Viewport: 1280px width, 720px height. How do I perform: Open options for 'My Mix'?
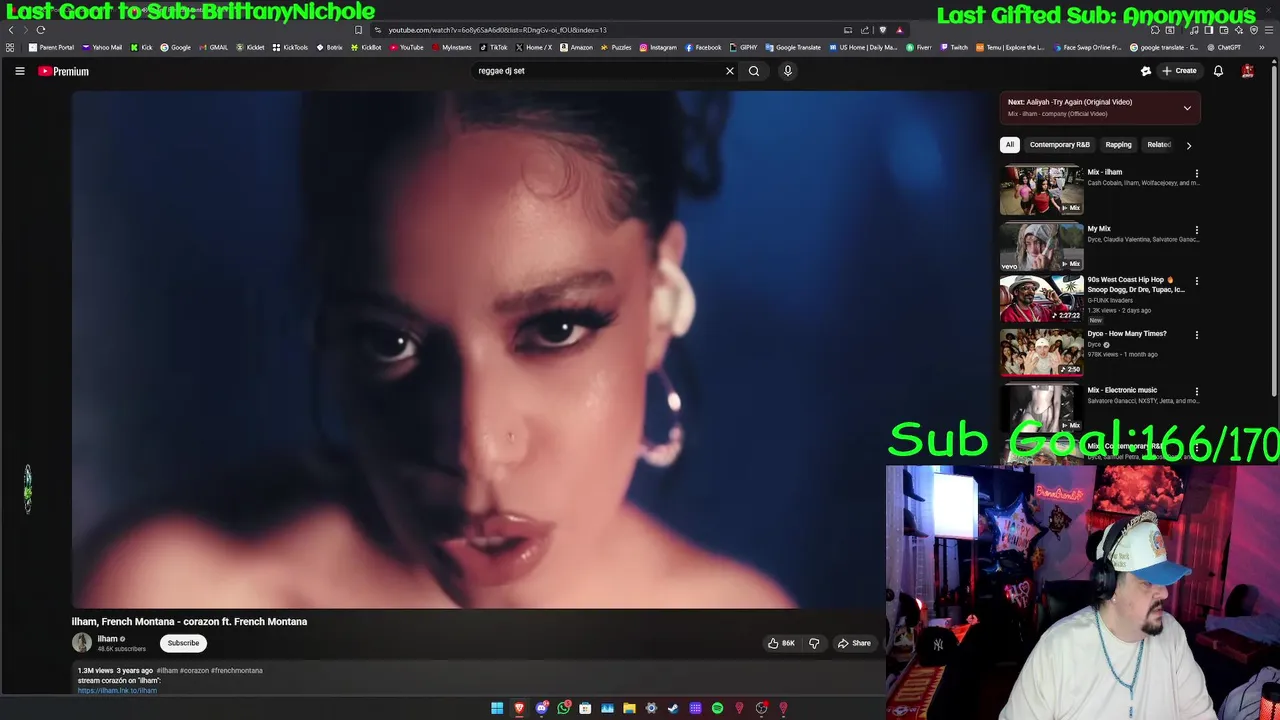pyautogui.click(x=1196, y=230)
